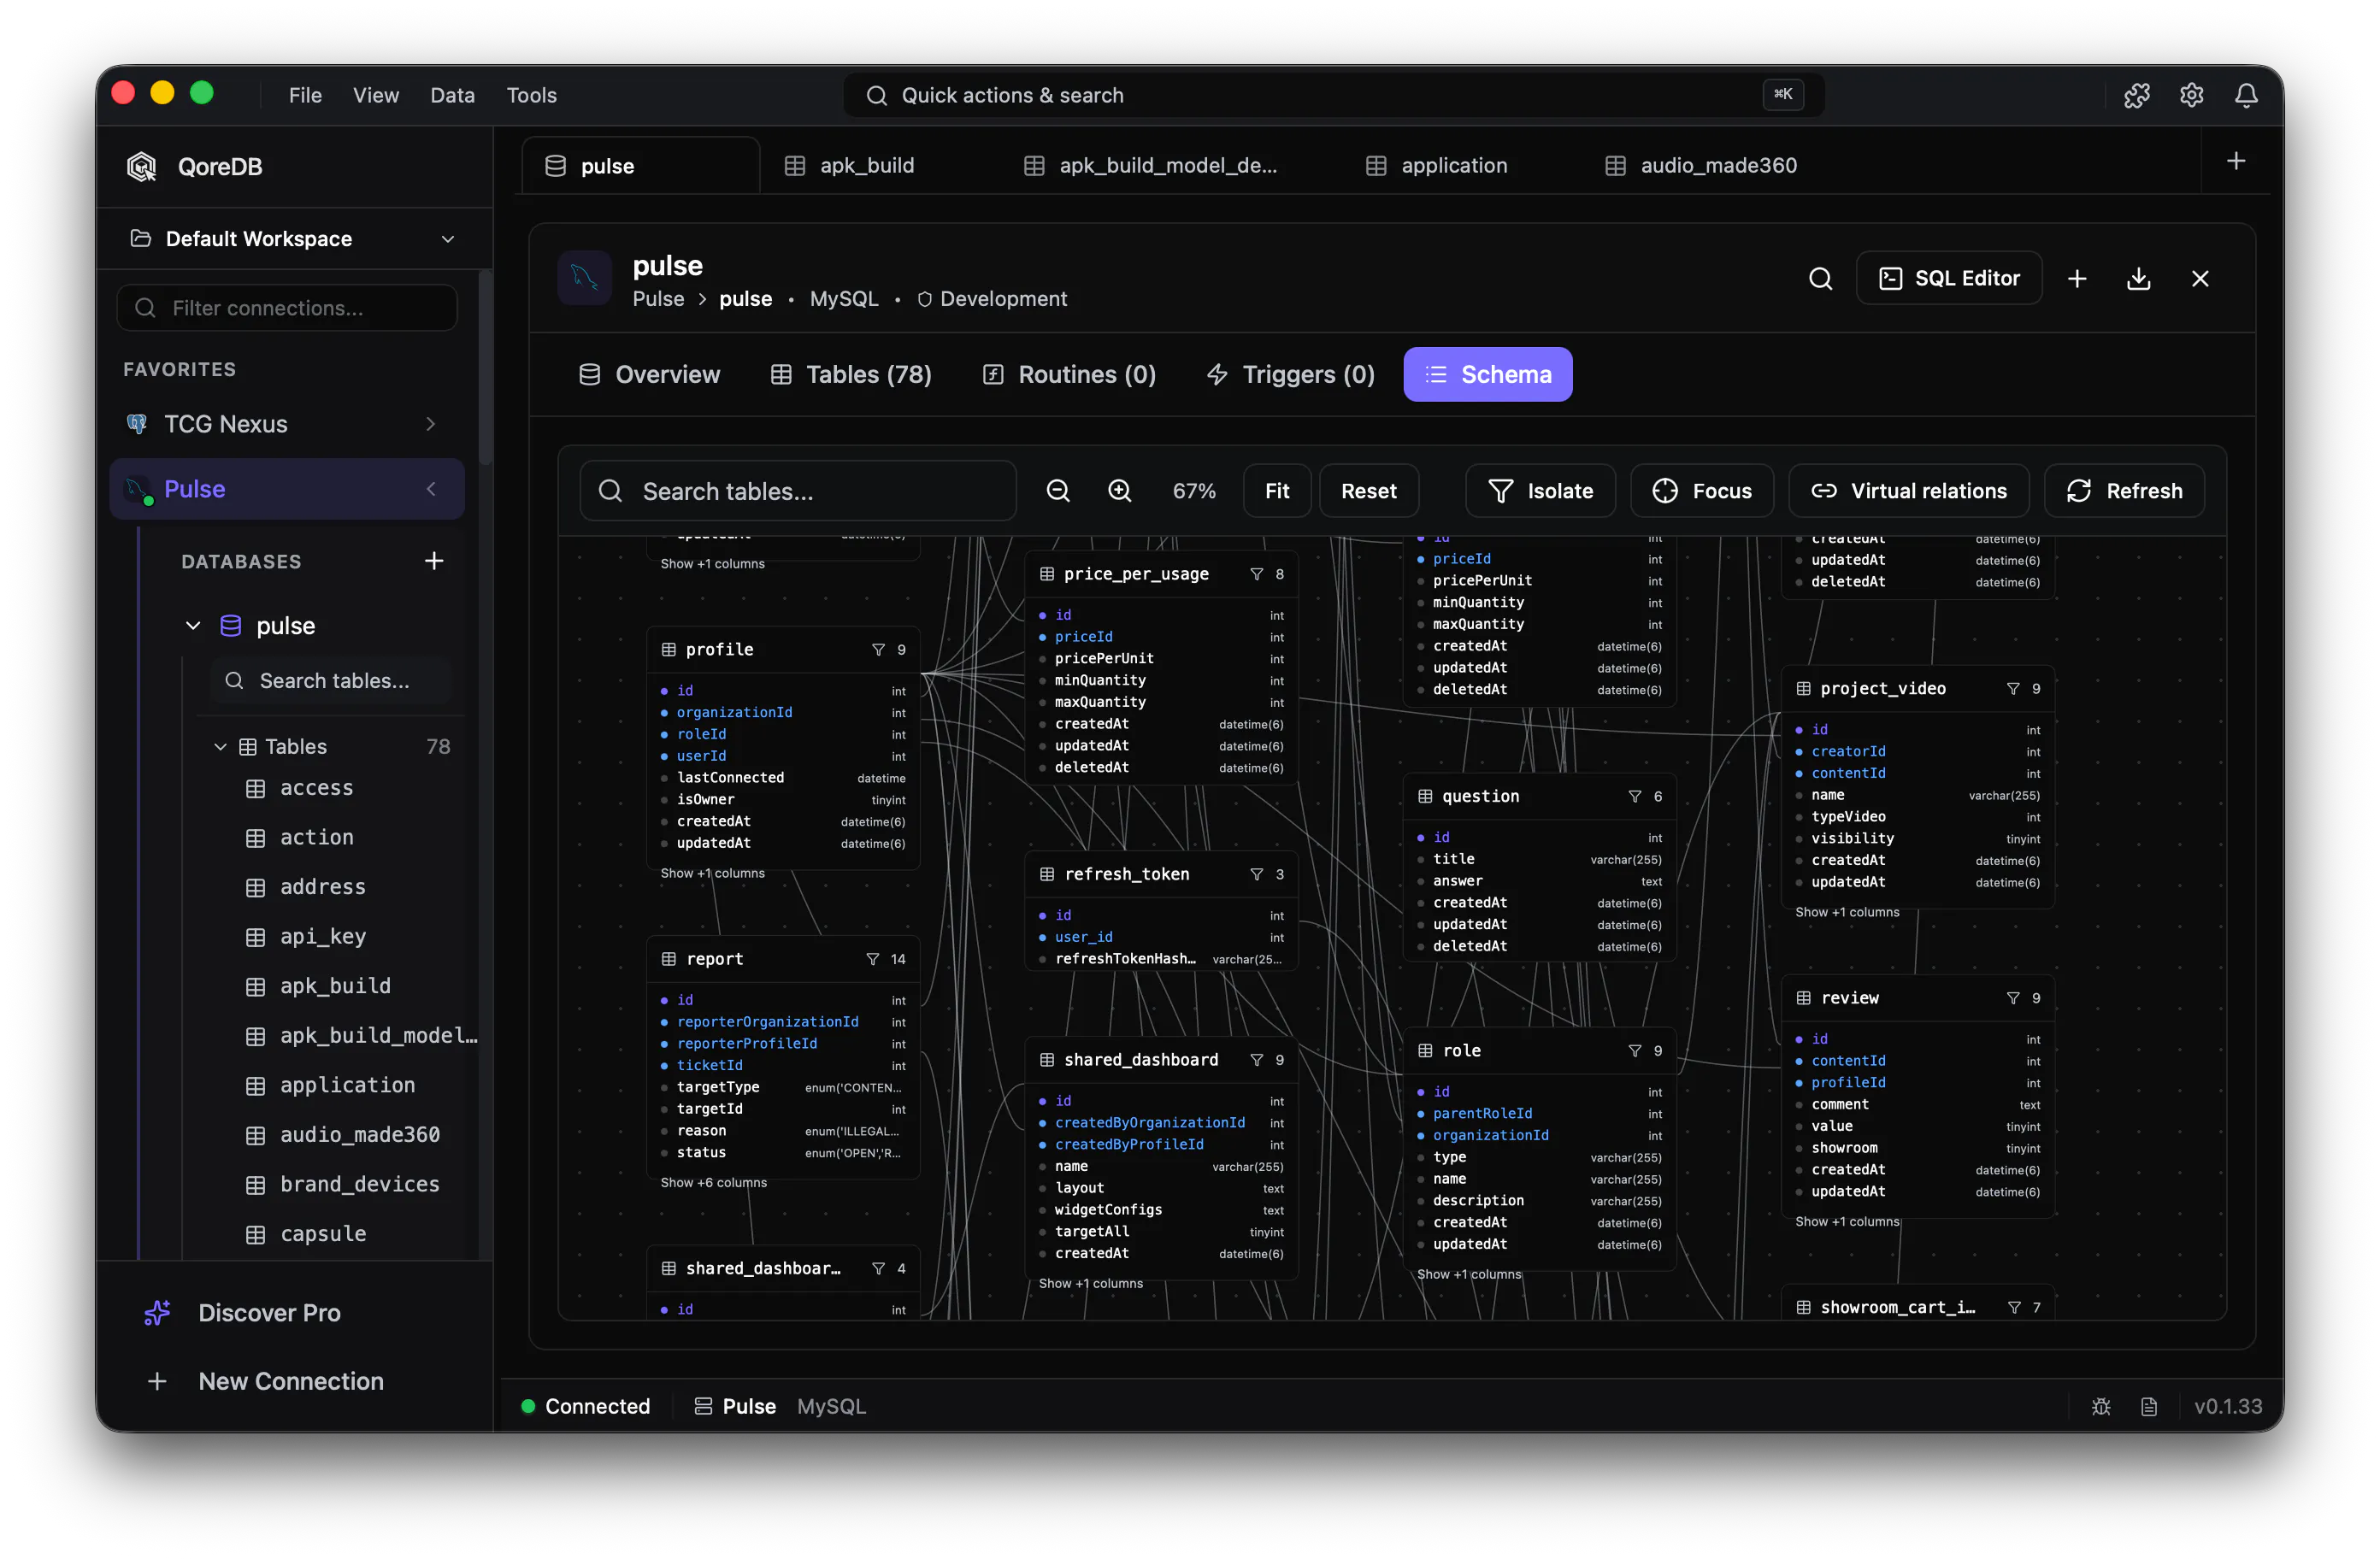Show +6 columns on report table
2380x1559 pixels.
pyautogui.click(x=713, y=1182)
